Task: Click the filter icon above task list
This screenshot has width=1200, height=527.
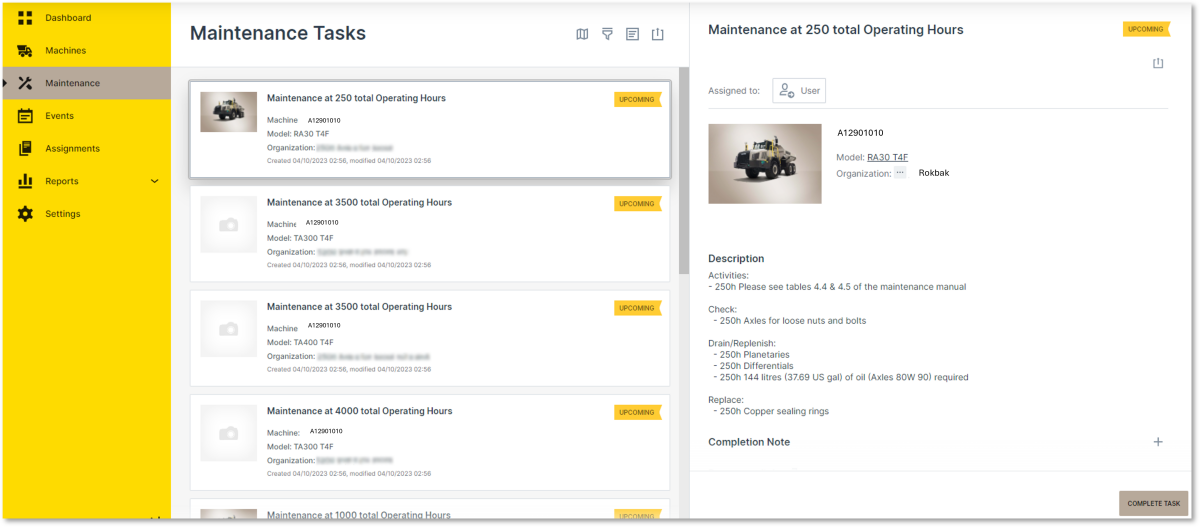Action: (x=607, y=34)
